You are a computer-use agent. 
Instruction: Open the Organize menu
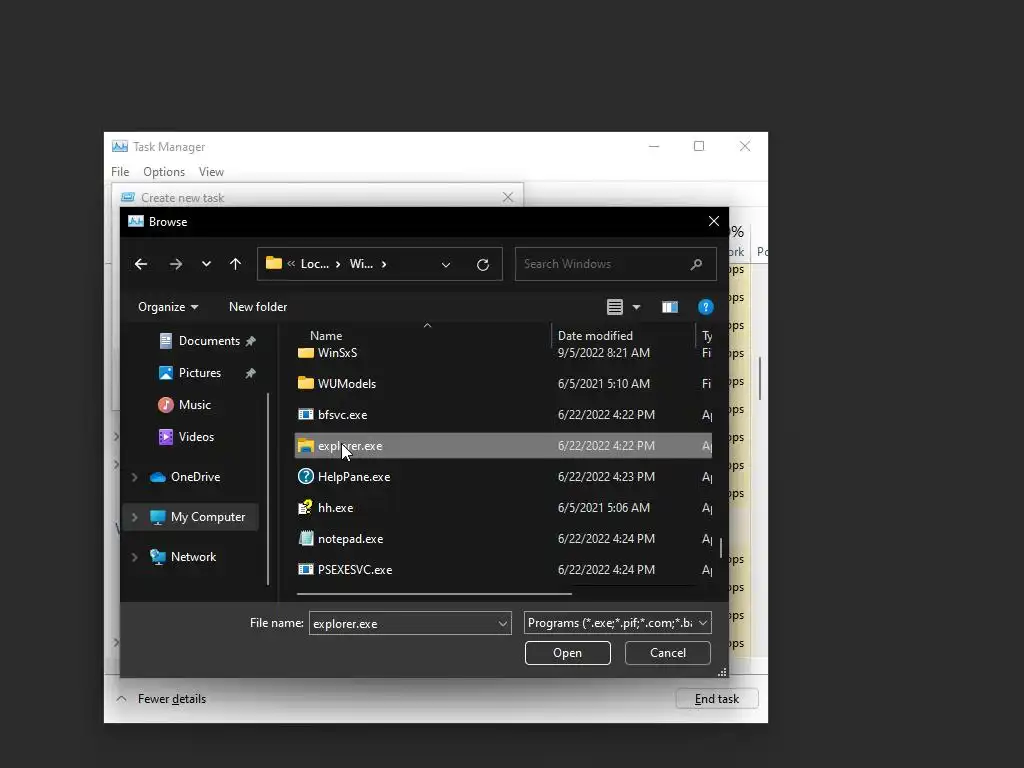coord(168,307)
